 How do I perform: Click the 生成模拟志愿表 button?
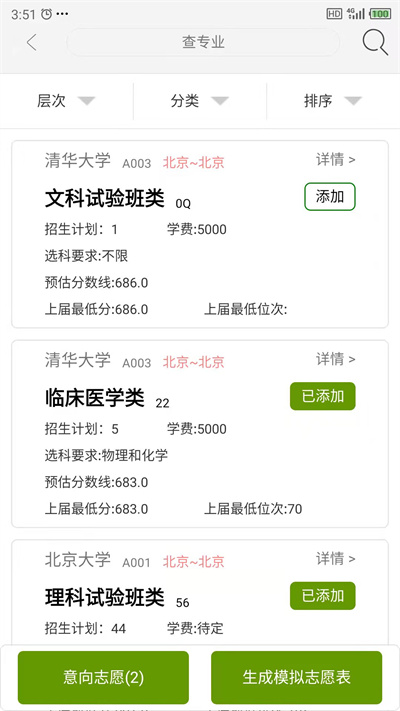pyautogui.click(x=297, y=677)
